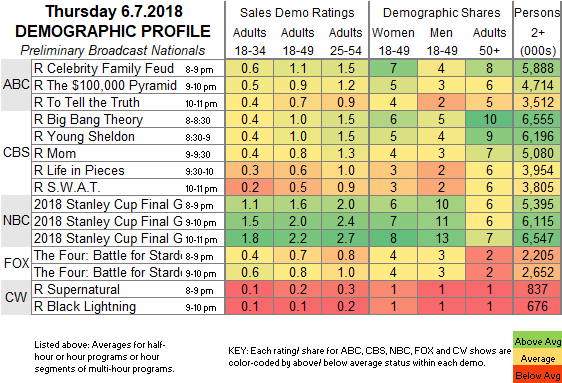Click the R Young Sheldon program name

pyautogui.click(x=85, y=137)
